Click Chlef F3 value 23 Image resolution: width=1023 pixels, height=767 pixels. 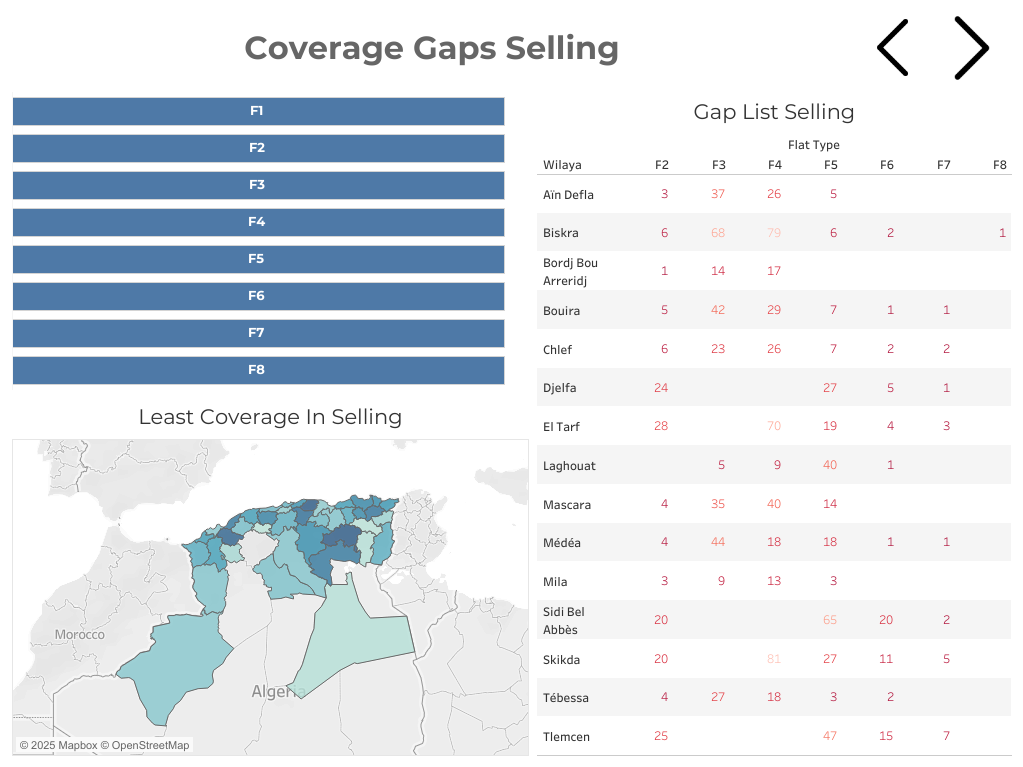click(718, 349)
